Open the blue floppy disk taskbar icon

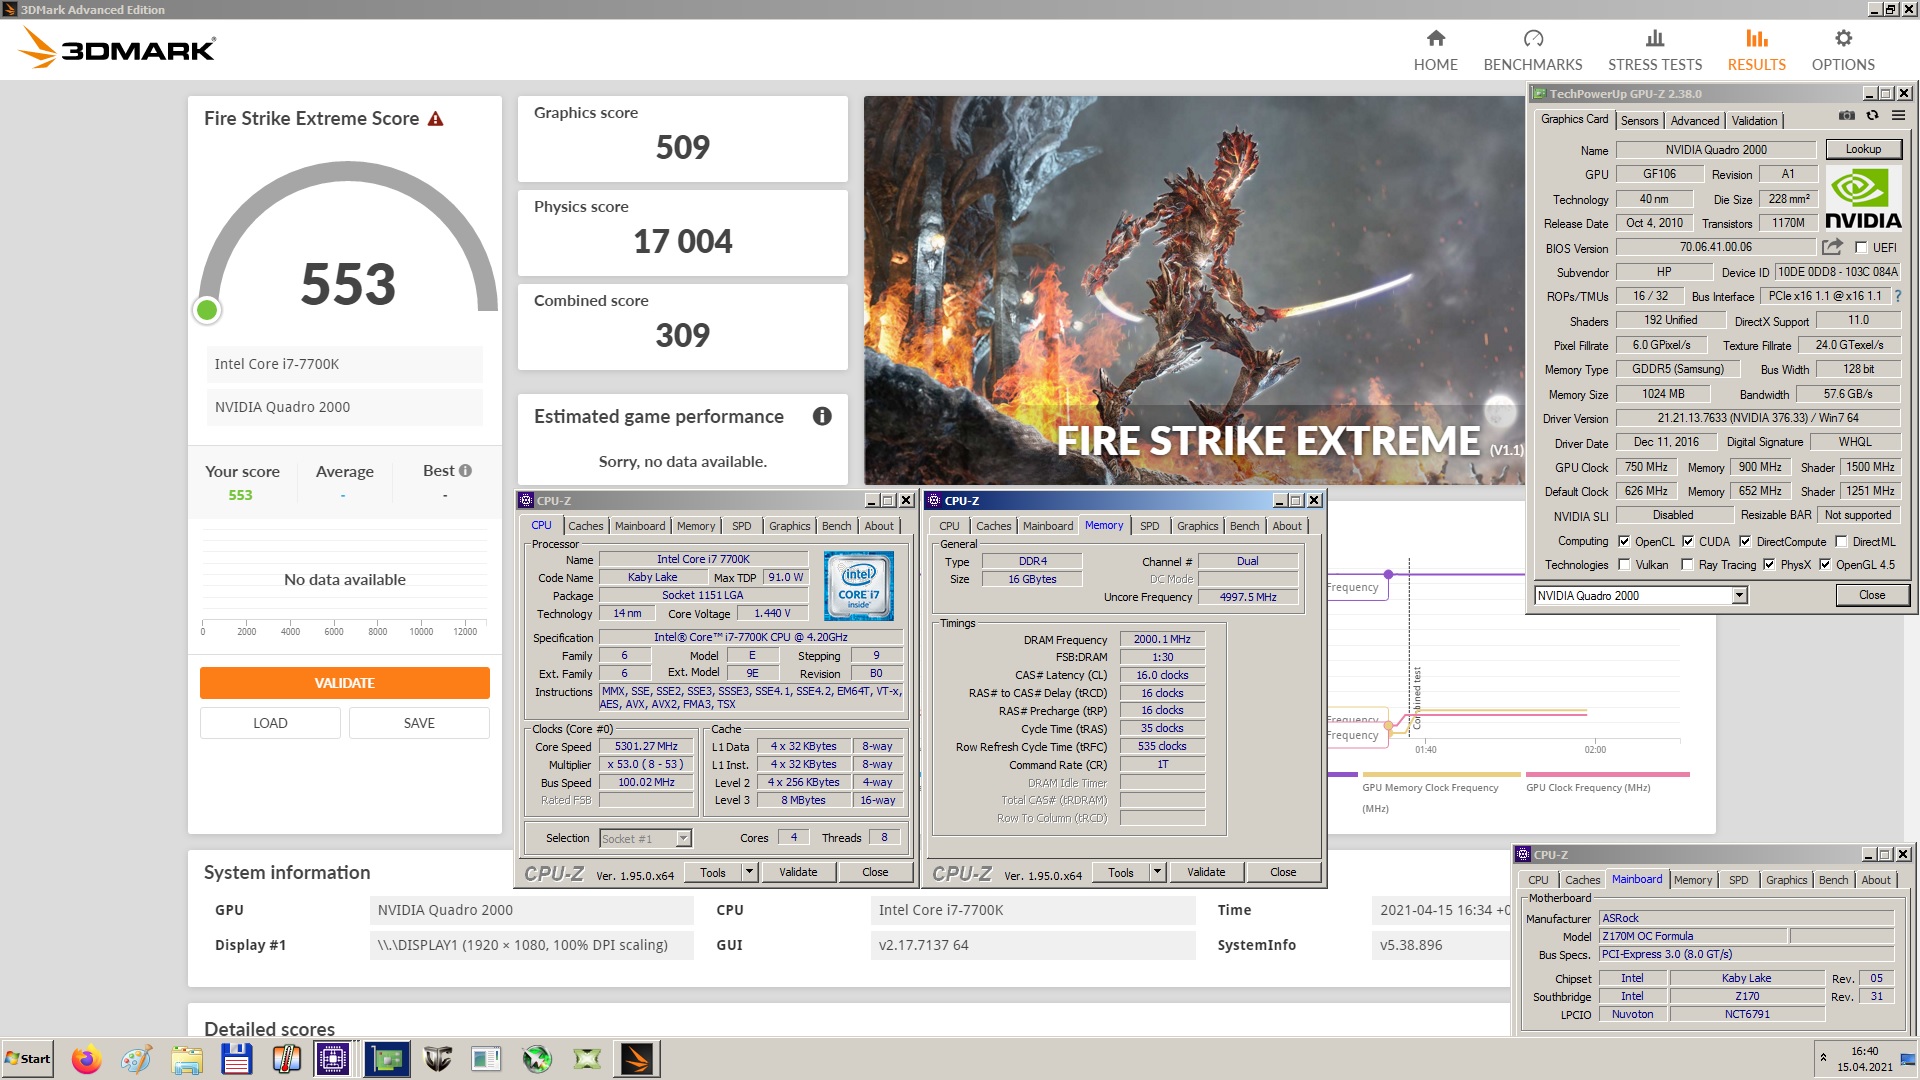[236, 1058]
